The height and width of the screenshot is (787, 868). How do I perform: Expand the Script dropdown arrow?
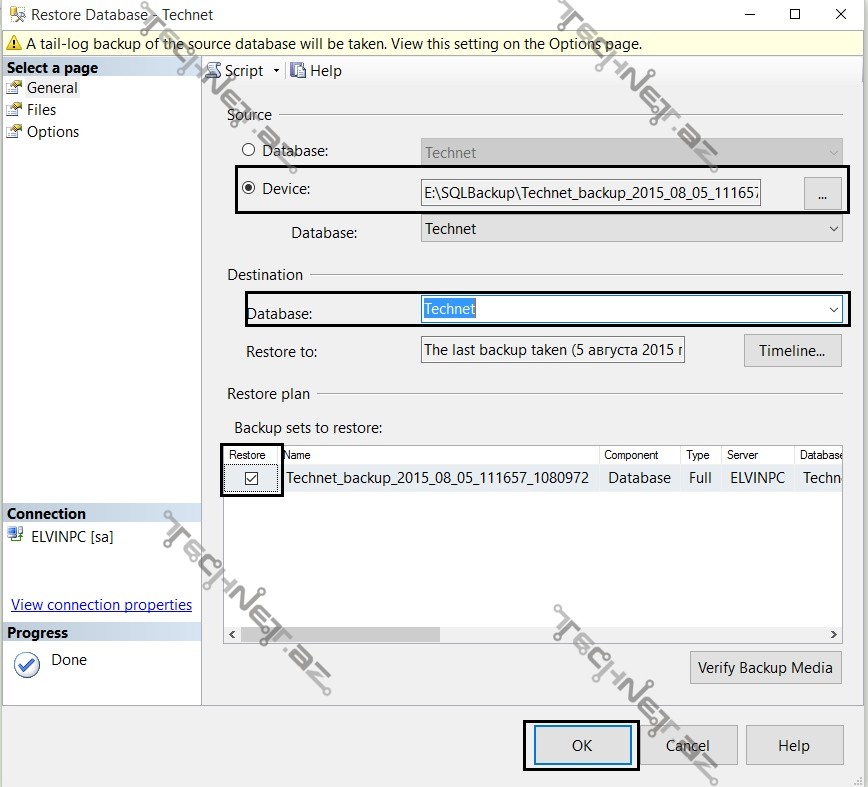(x=276, y=71)
